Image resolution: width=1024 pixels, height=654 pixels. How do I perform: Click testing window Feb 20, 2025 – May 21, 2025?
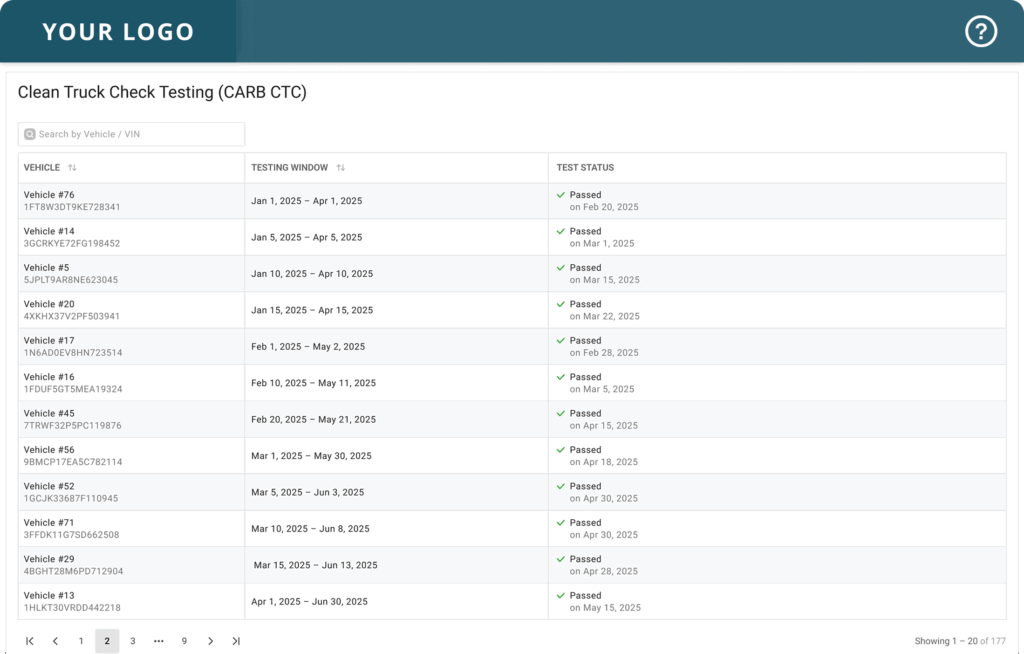pyautogui.click(x=313, y=419)
